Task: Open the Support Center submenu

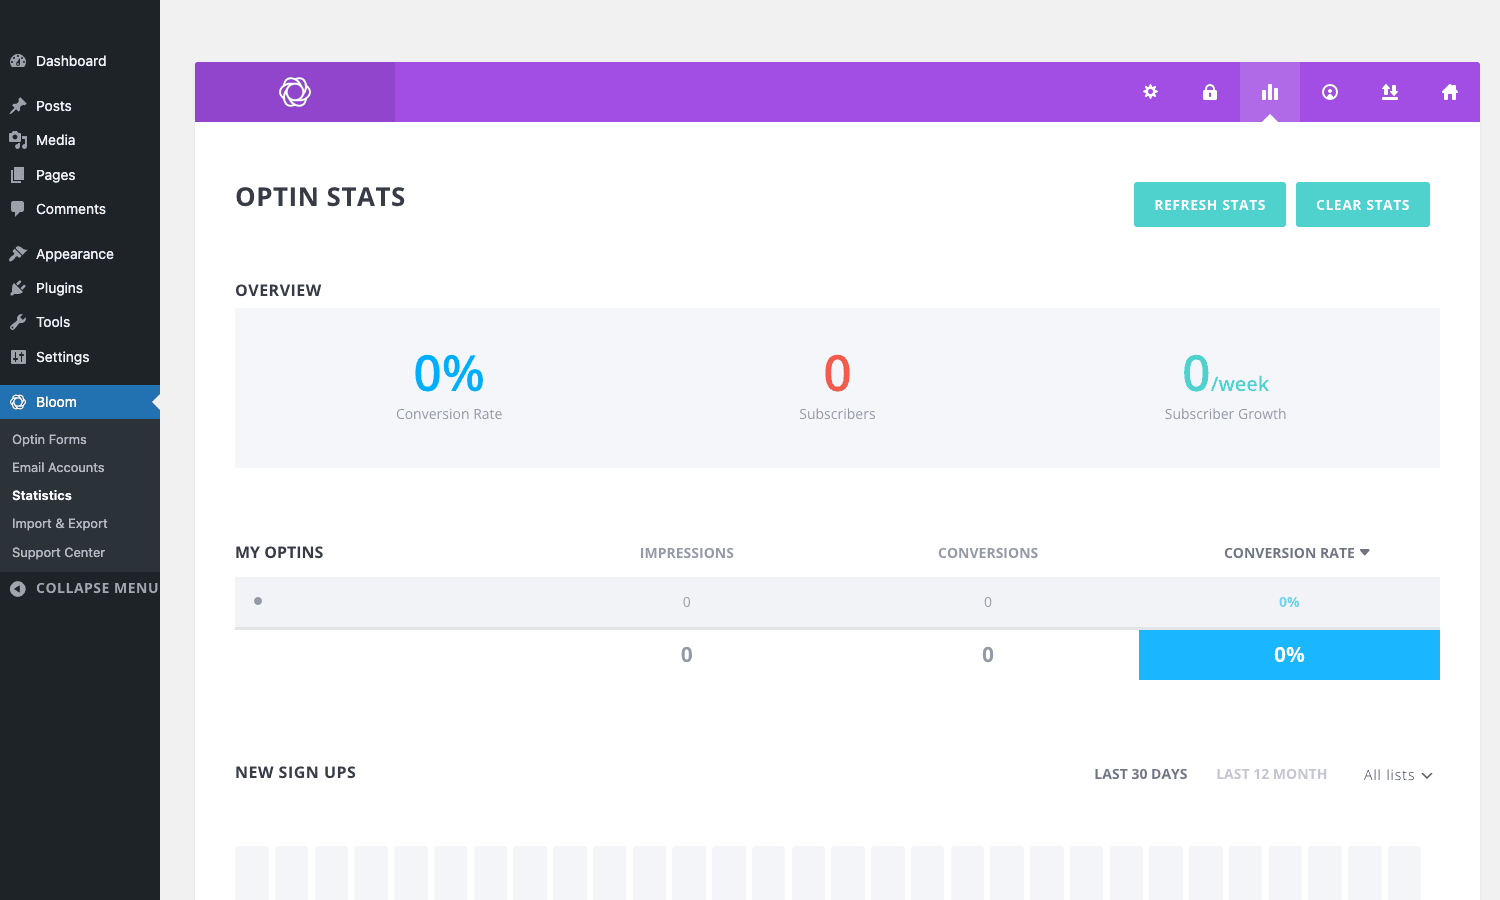Action: [58, 552]
